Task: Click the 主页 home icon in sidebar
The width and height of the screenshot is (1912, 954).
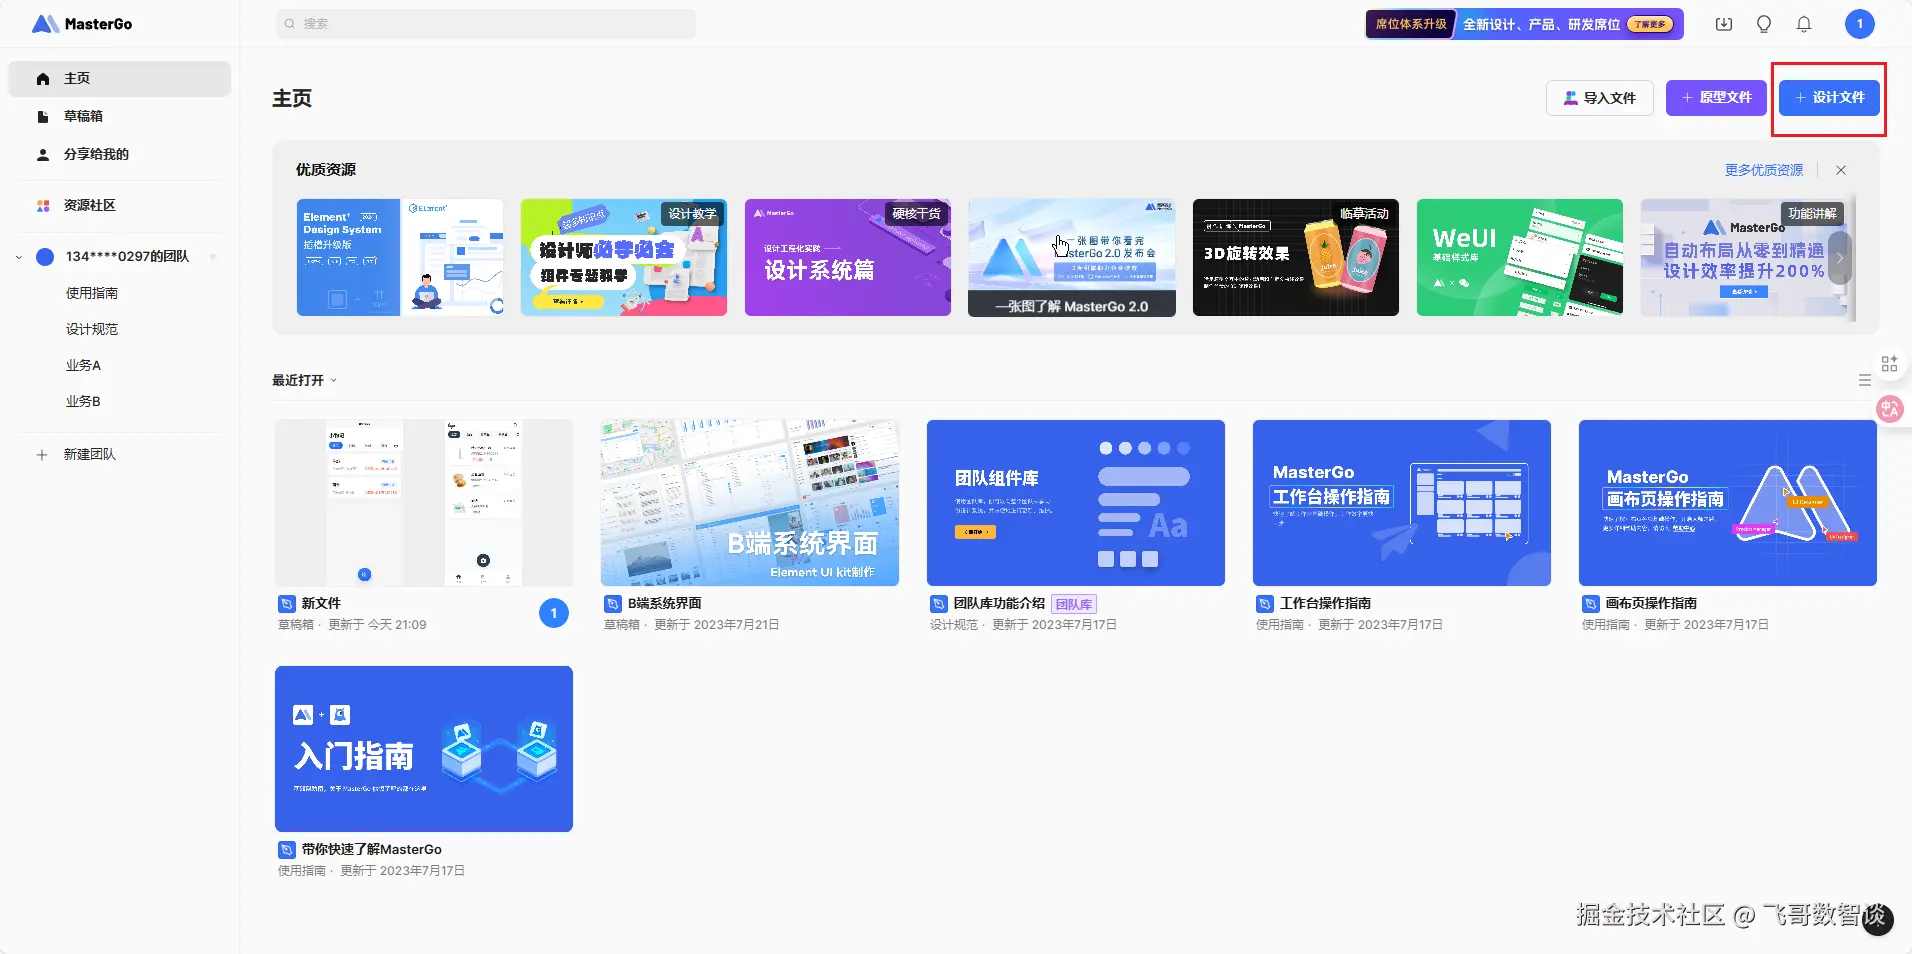Action: click(43, 79)
